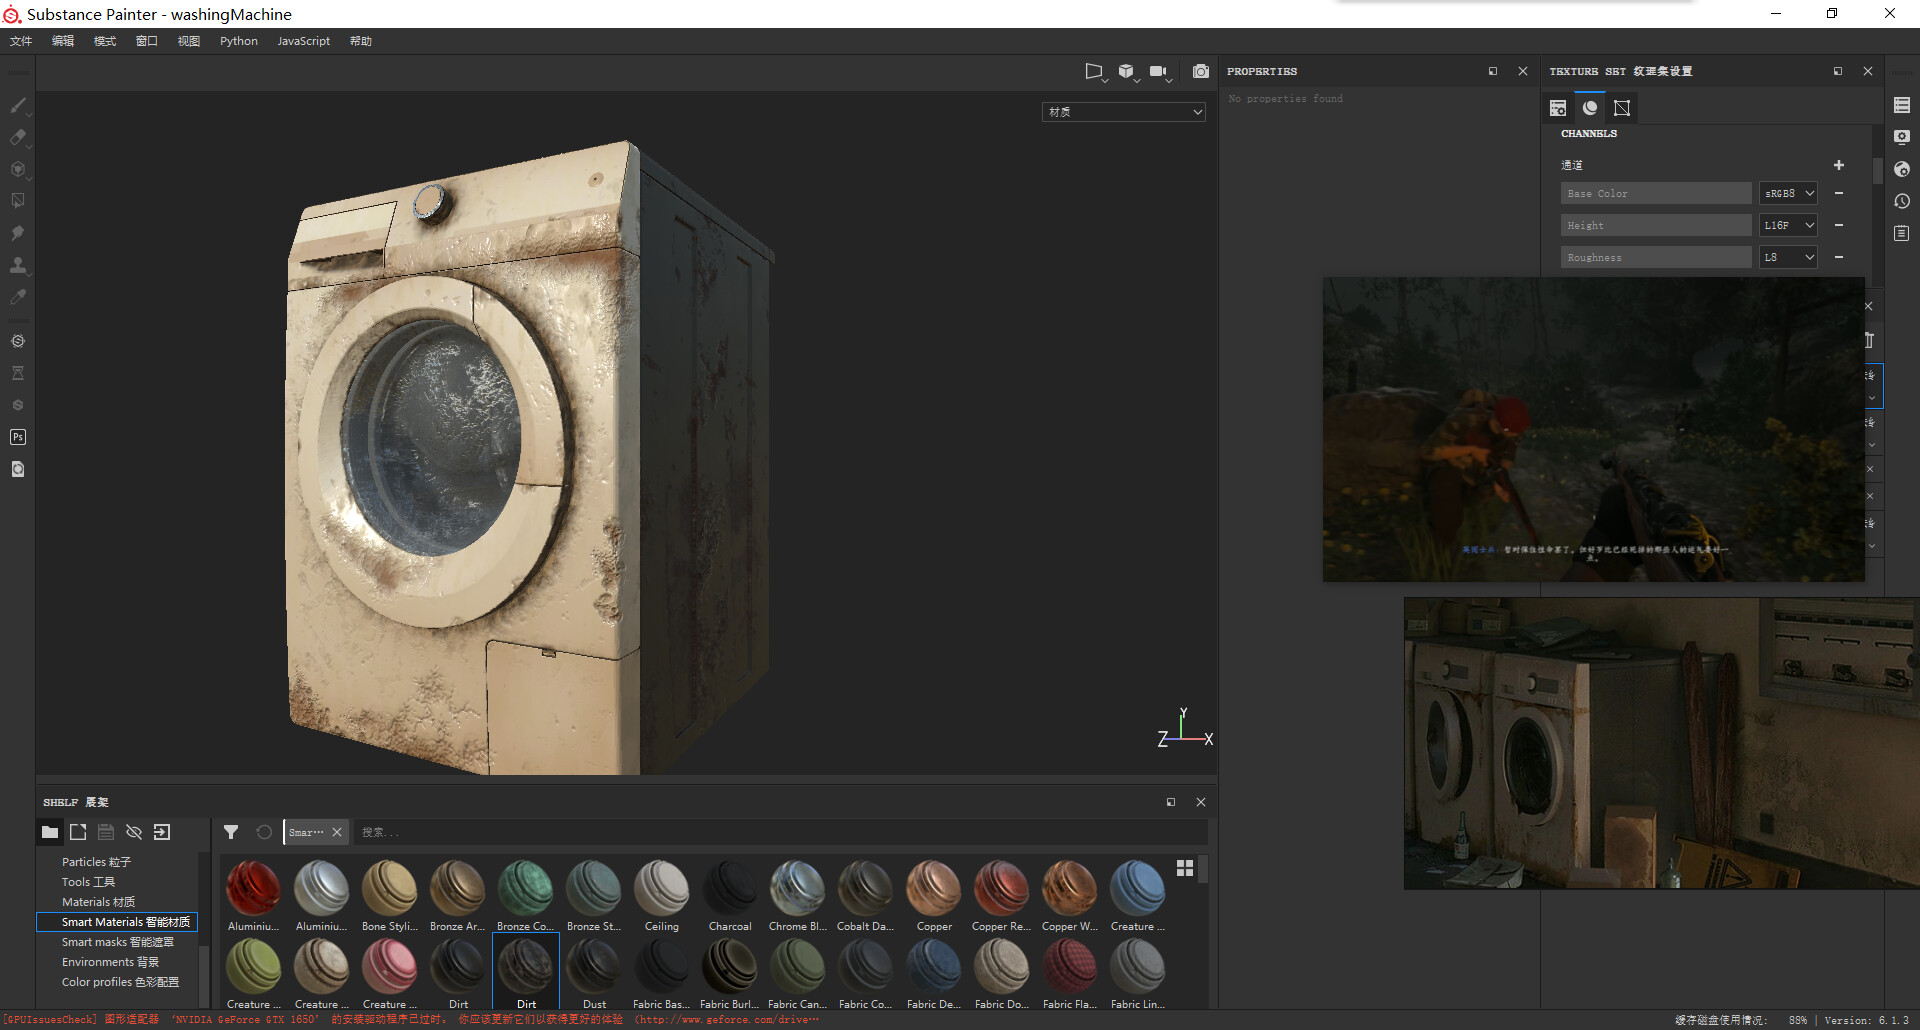Select the Paint brush tool

(x=18, y=105)
